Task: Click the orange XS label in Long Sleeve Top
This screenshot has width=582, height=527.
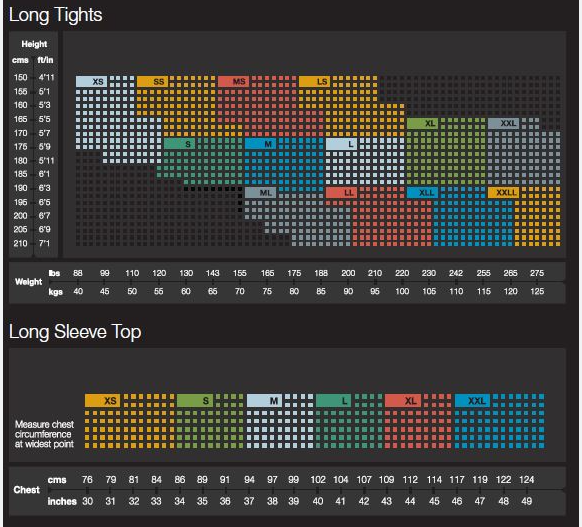Action: tap(102, 400)
